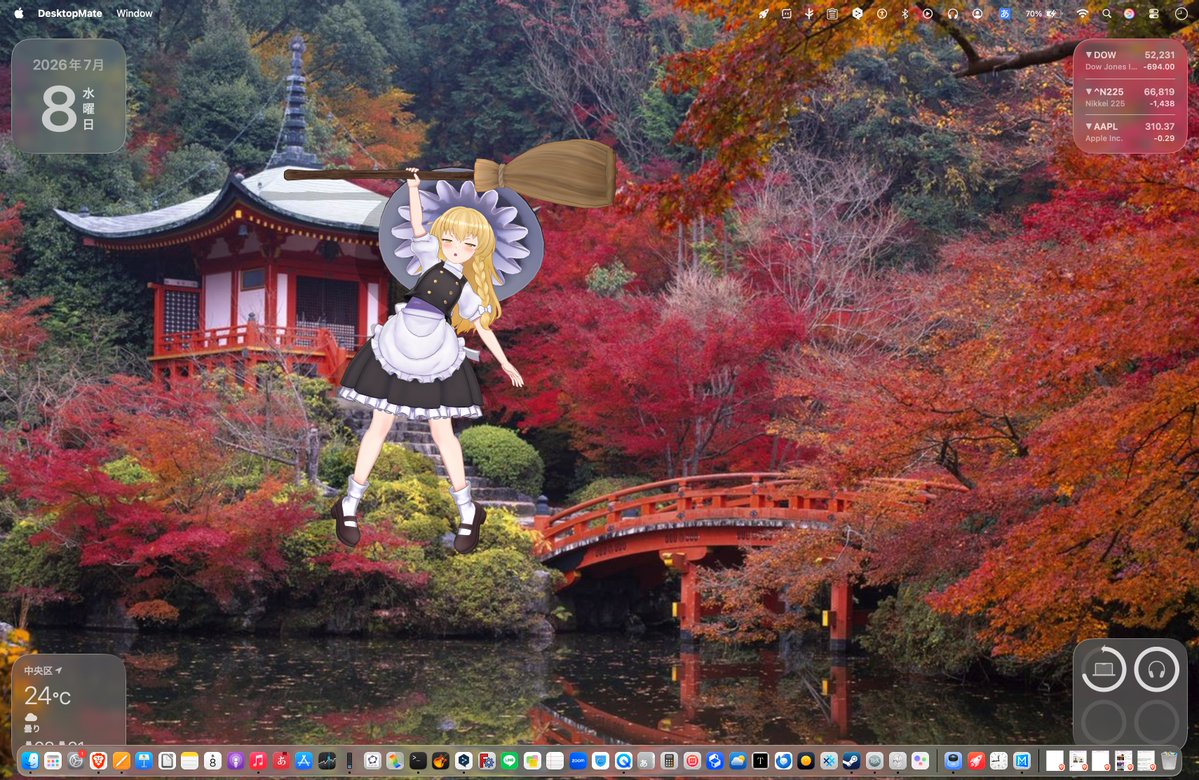Open Steam from the Dock
This screenshot has height=780, width=1199.
point(851,761)
